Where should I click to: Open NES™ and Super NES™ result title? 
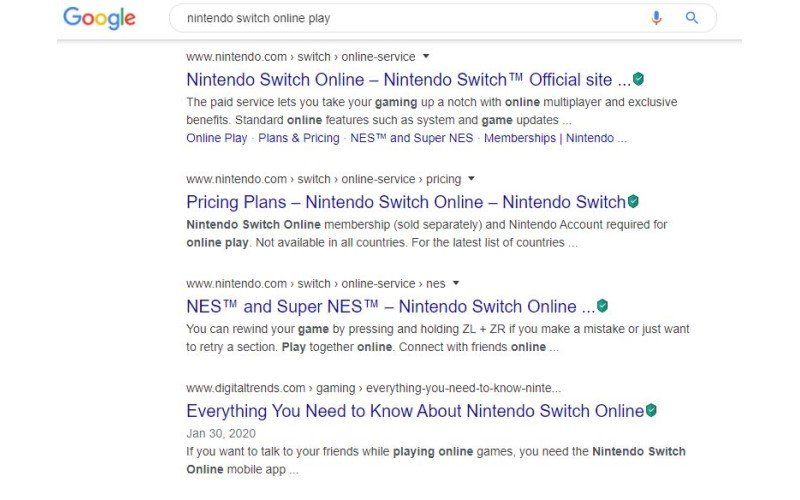click(x=390, y=307)
